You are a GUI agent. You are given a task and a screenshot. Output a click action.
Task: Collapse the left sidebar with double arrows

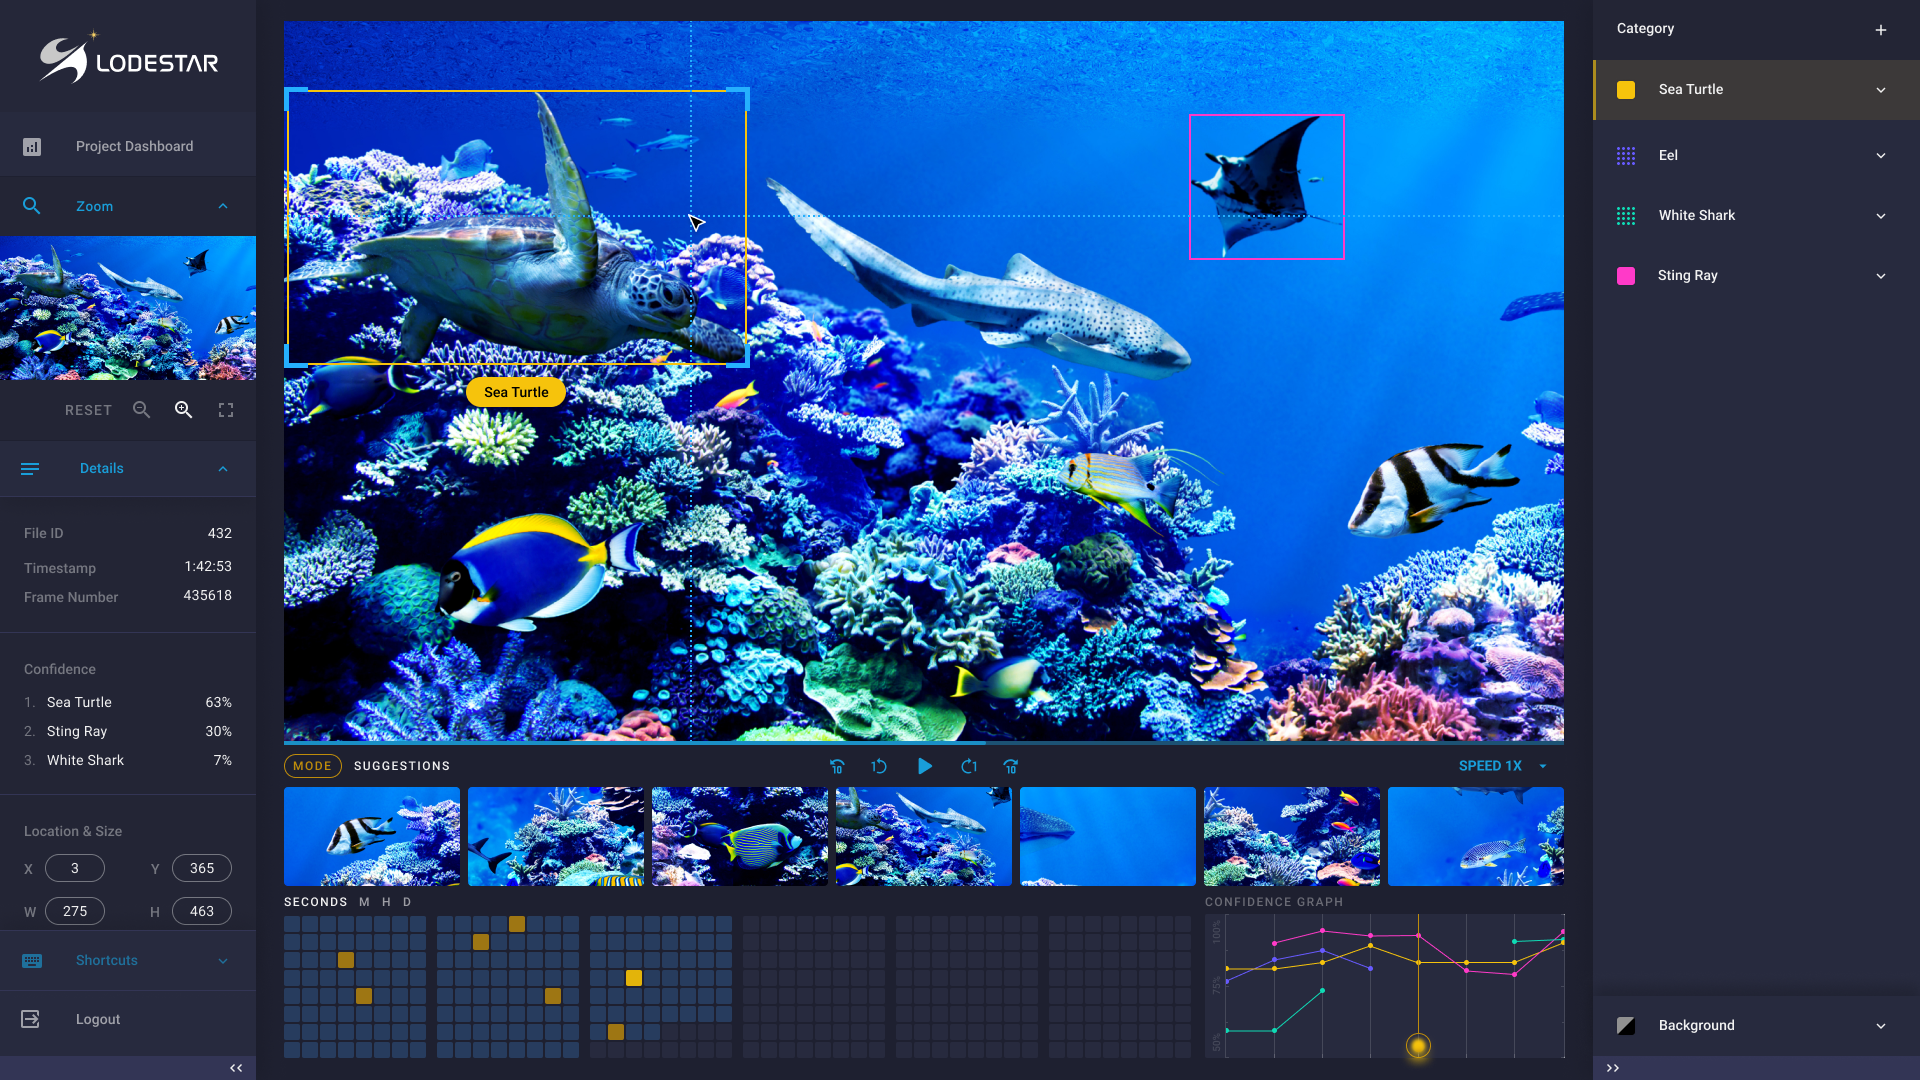(x=236, y=1068)
